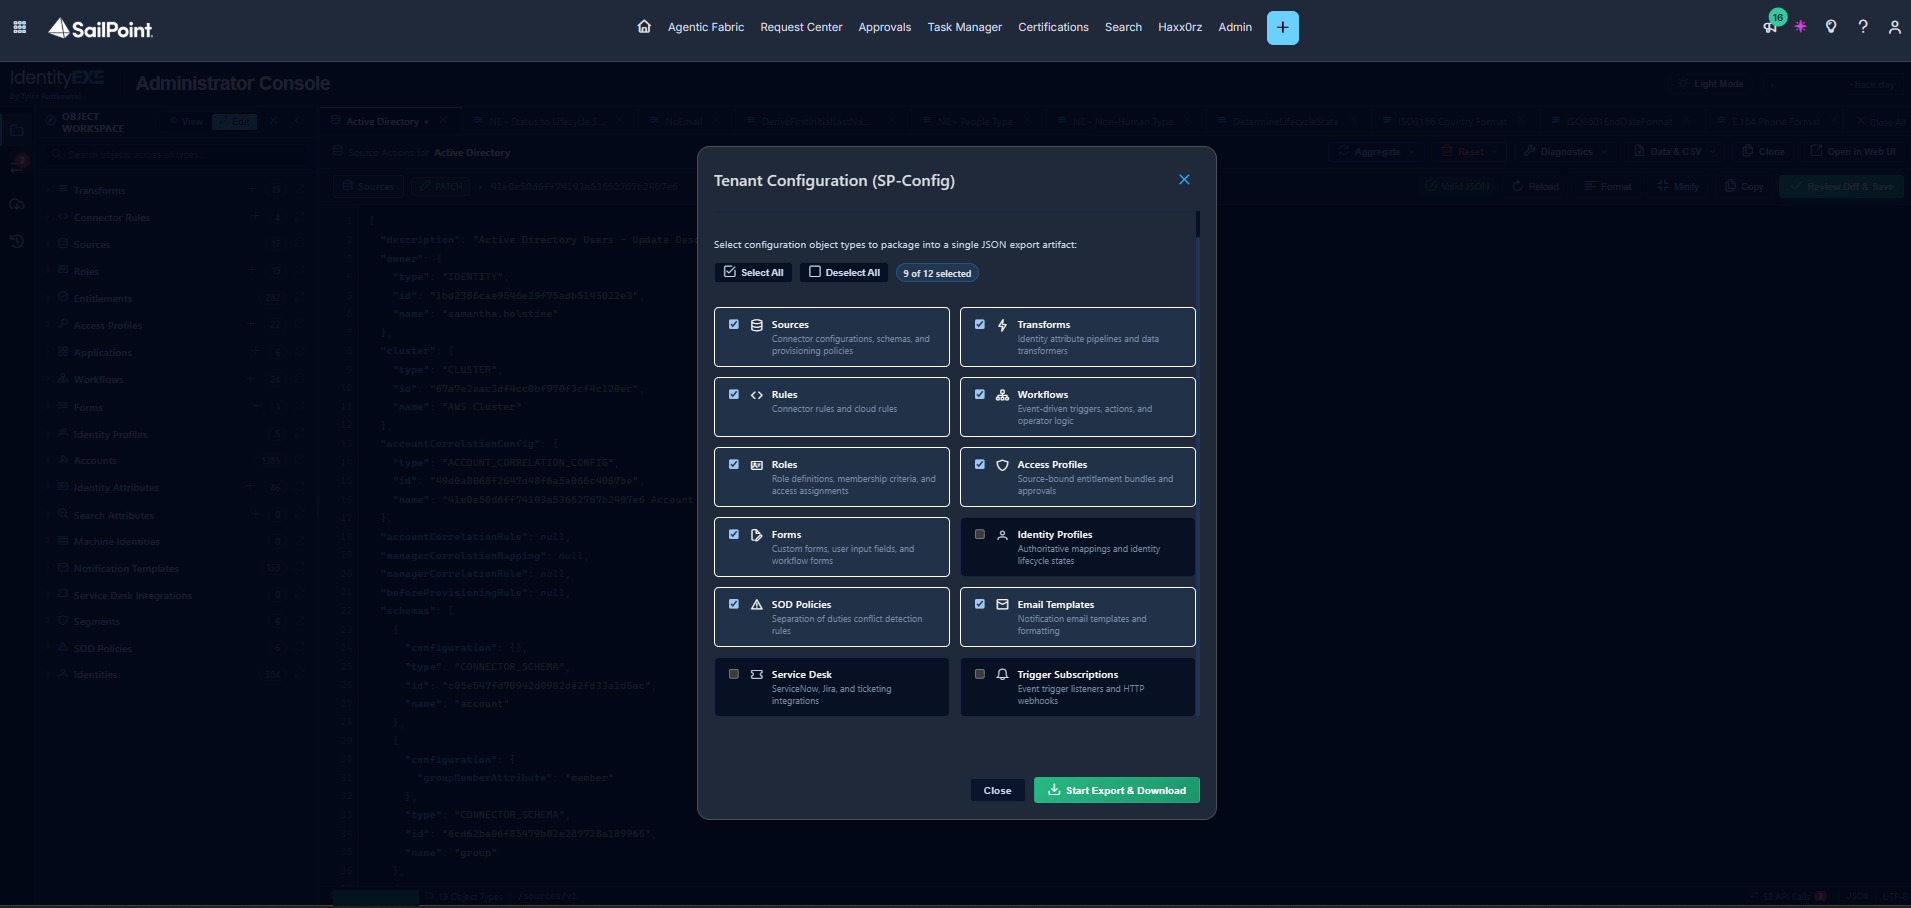This screenshot has height=908, width=1911.
Task: Enable the Service Desk checkbox
Action: point(734,675)
